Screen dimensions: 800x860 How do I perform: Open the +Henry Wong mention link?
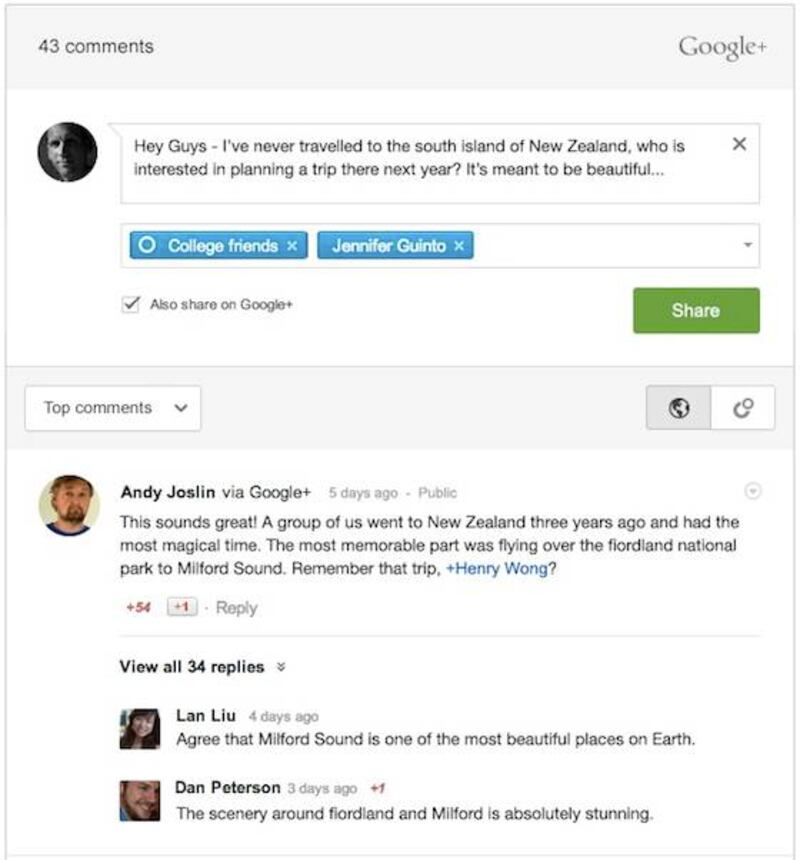click(x=497, y=568)
